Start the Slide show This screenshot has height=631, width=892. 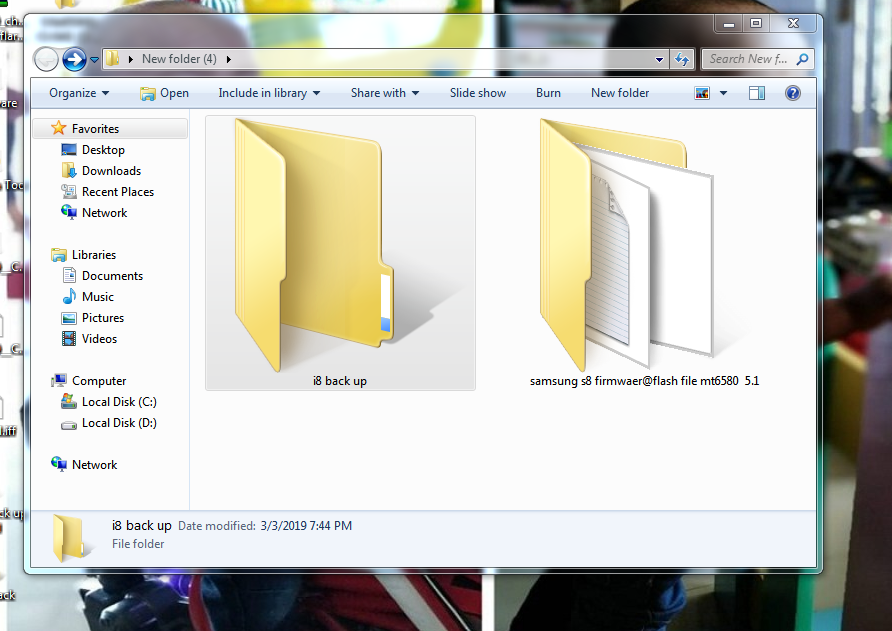[477, 93]
